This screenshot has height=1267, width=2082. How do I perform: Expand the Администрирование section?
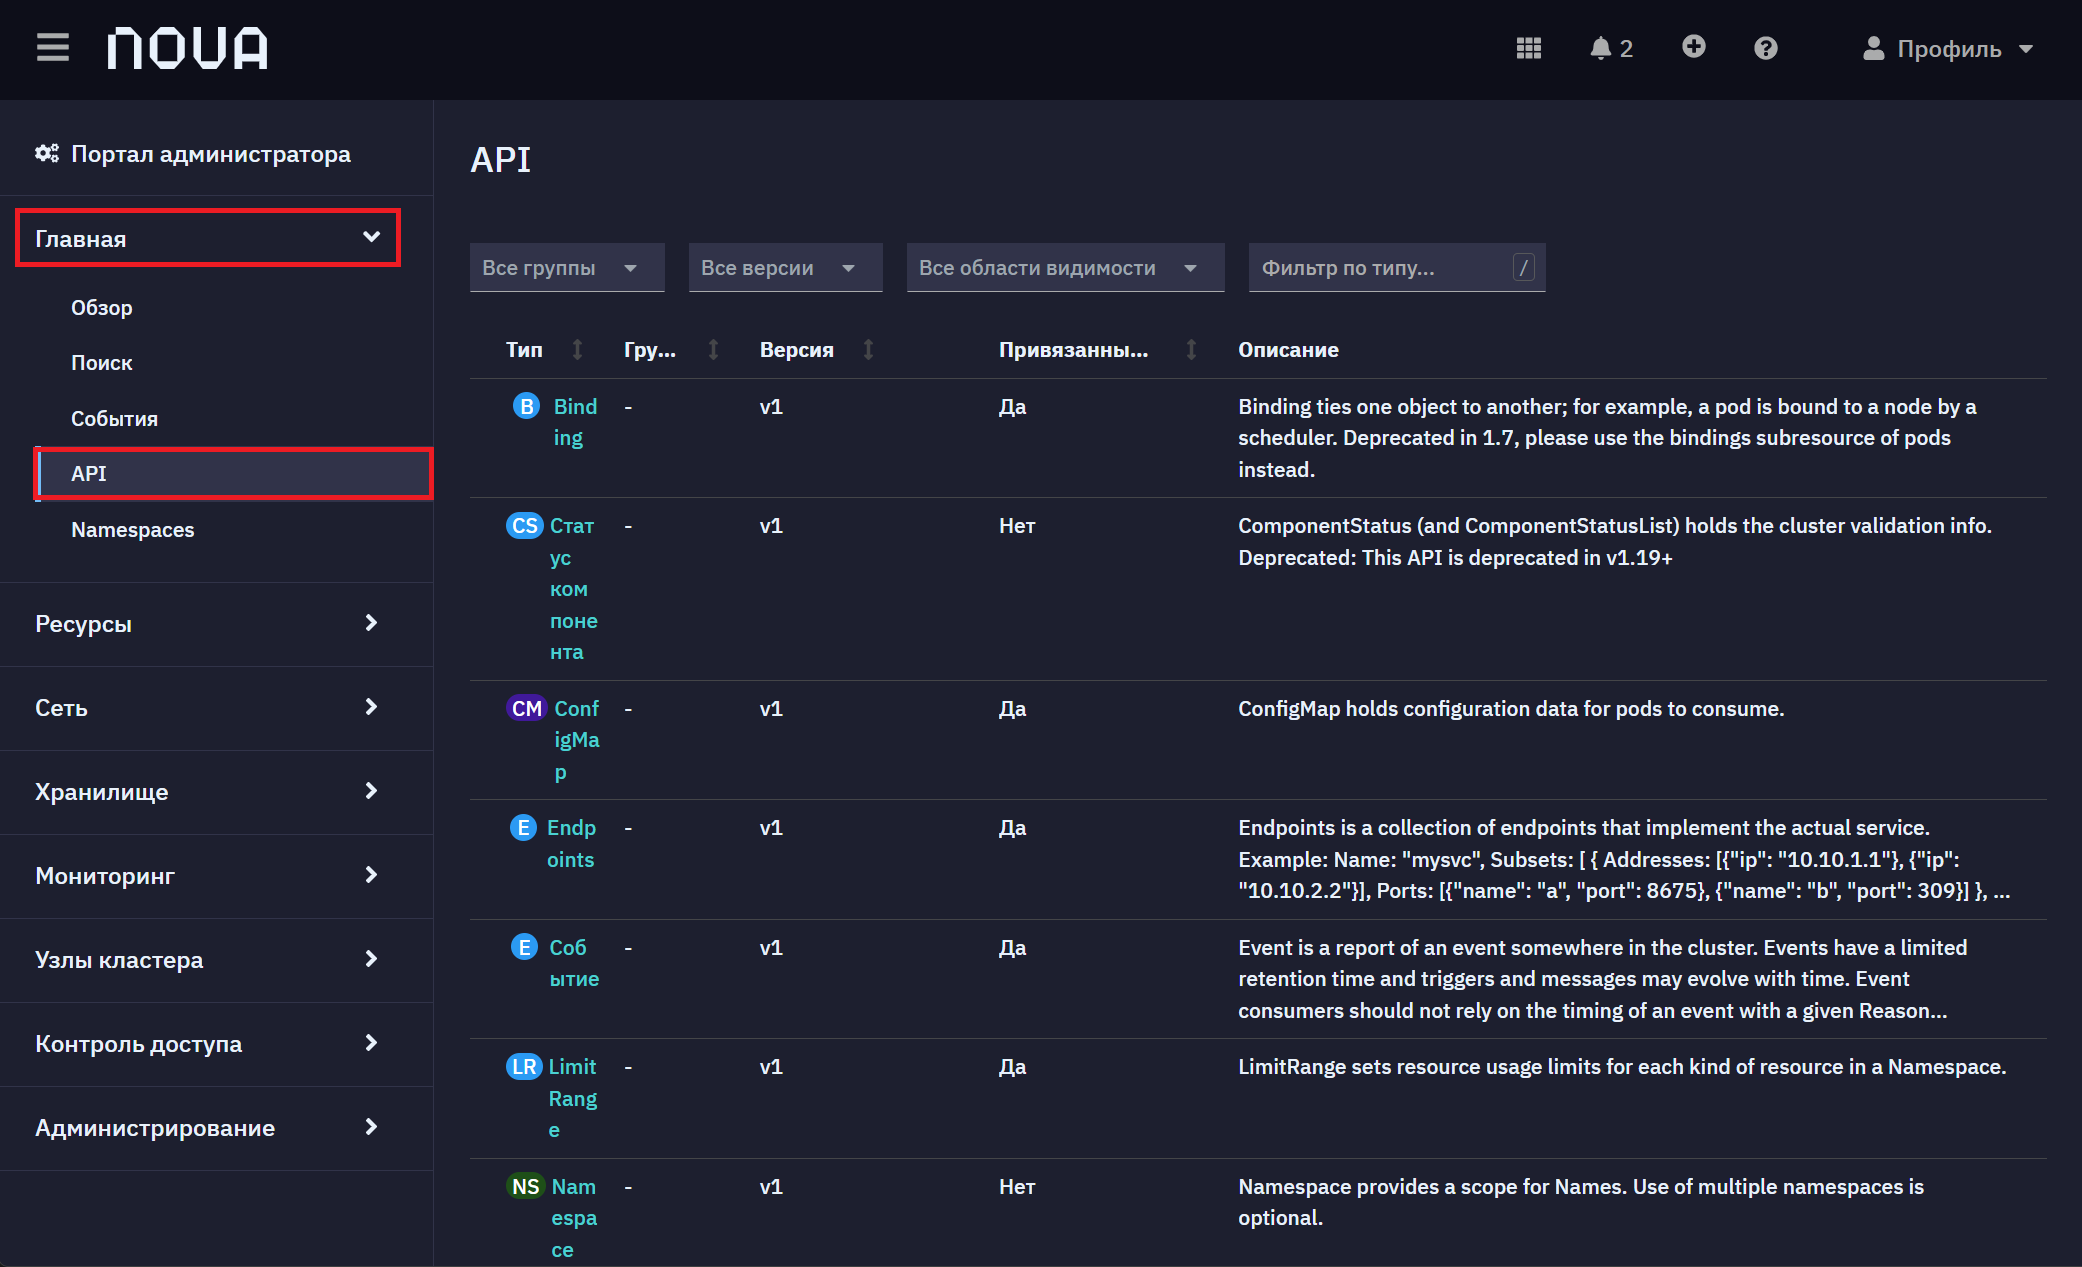click(x=208, y=1127)
